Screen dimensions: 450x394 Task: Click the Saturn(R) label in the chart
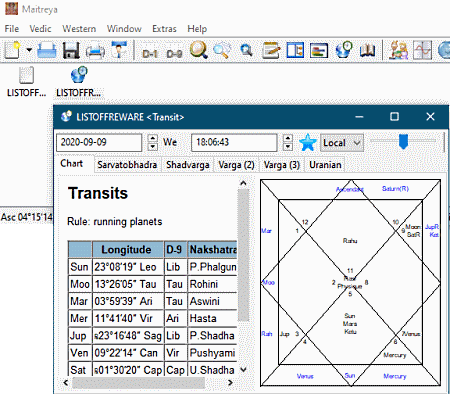(x=395, y=189)
